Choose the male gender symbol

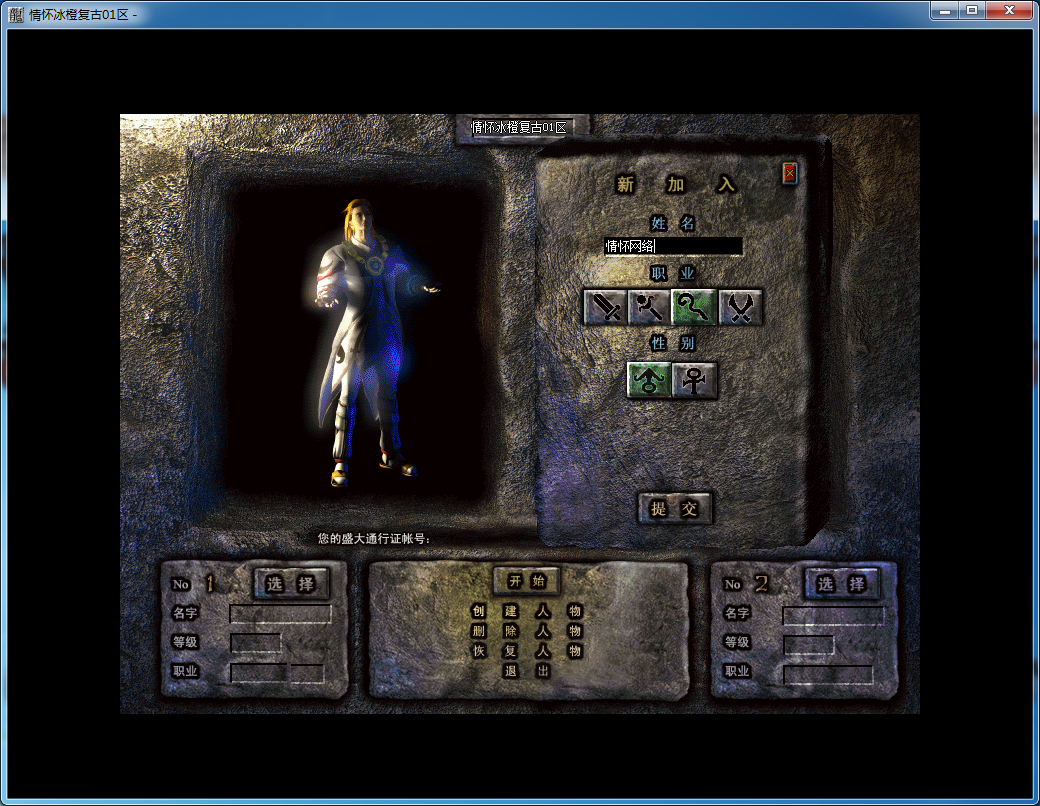pos(649,380)
